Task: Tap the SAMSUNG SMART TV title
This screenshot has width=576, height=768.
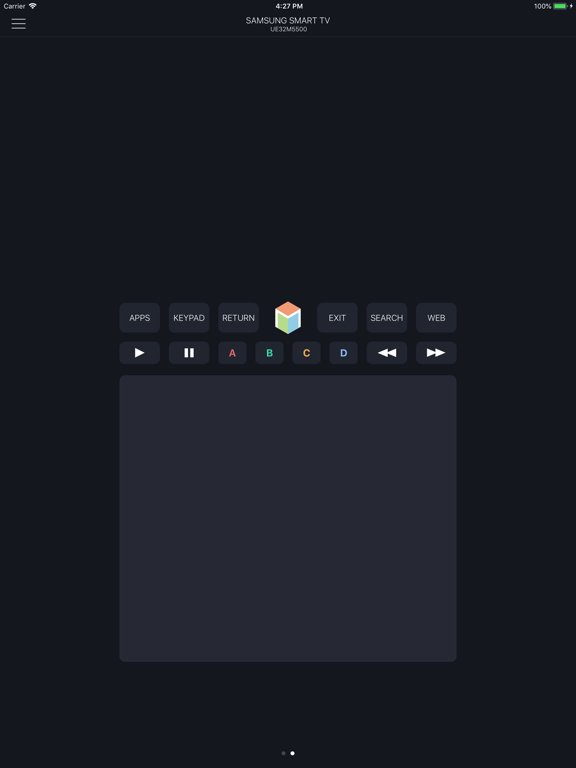Action: [288, 21]
